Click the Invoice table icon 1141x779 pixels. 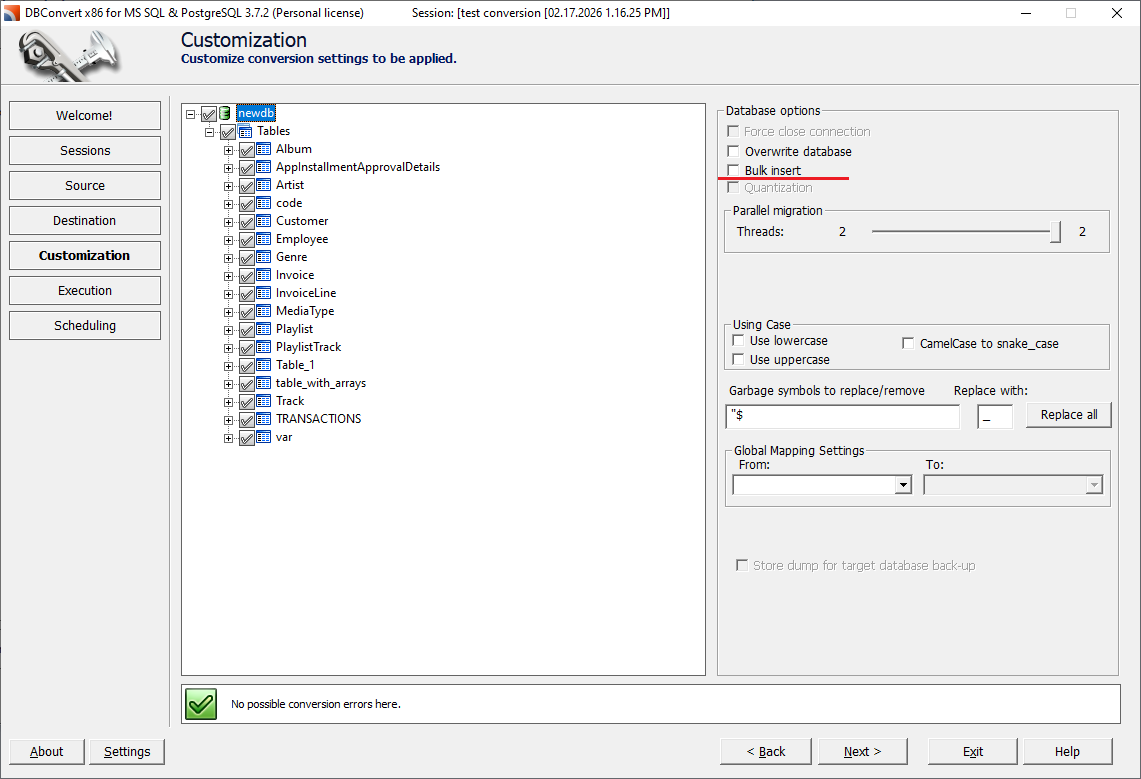click(x=263, y=275)
